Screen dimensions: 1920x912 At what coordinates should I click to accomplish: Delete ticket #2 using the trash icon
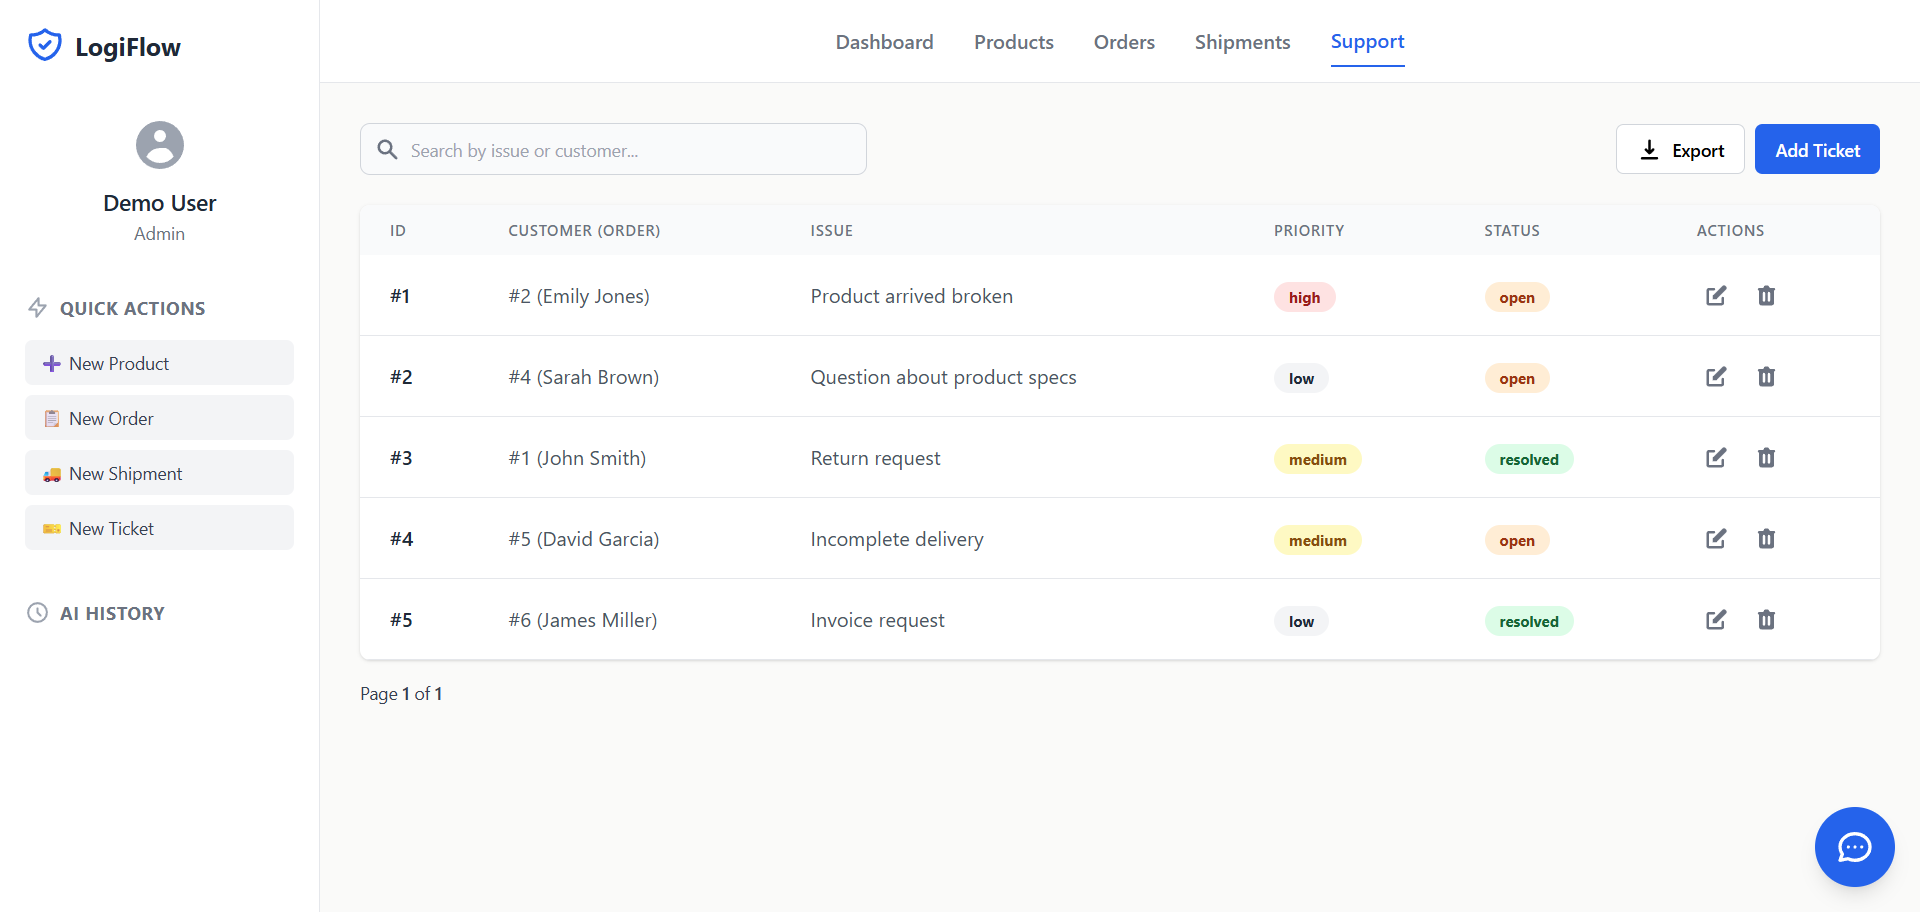pos(1766,377)
